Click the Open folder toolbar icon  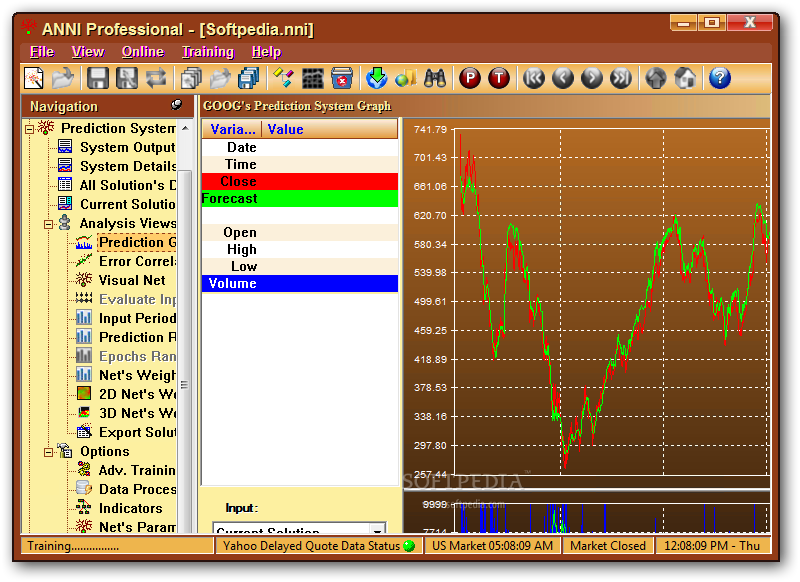coord(63,79)
